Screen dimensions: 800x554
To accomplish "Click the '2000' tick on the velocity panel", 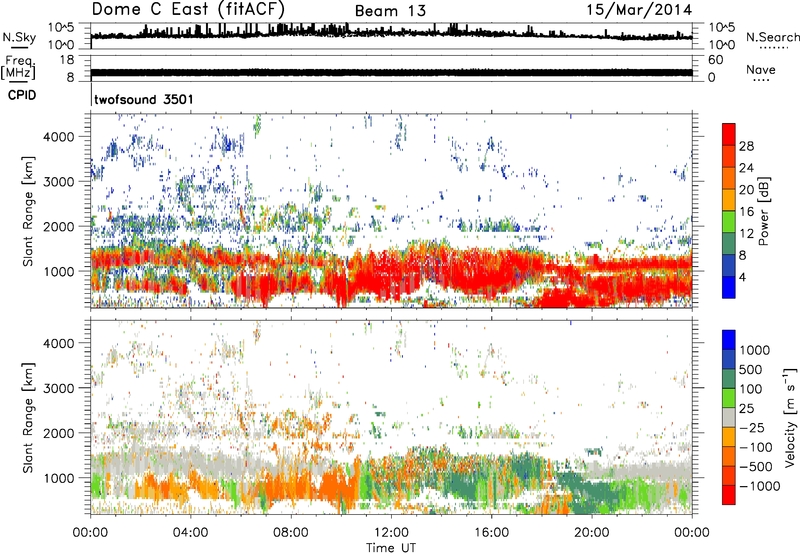I will coord(58,433).
